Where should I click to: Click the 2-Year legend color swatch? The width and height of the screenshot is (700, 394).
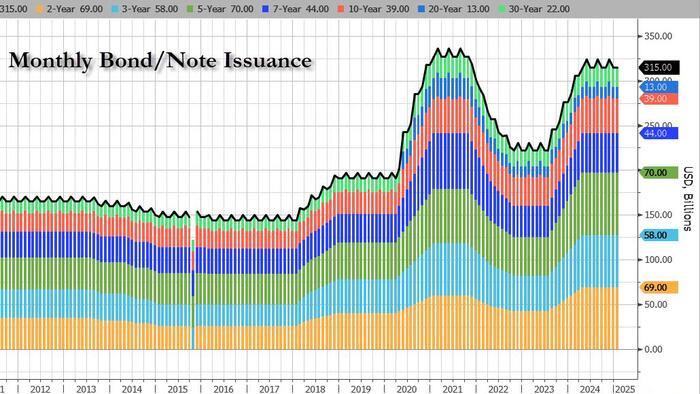[x=39, y=9]
